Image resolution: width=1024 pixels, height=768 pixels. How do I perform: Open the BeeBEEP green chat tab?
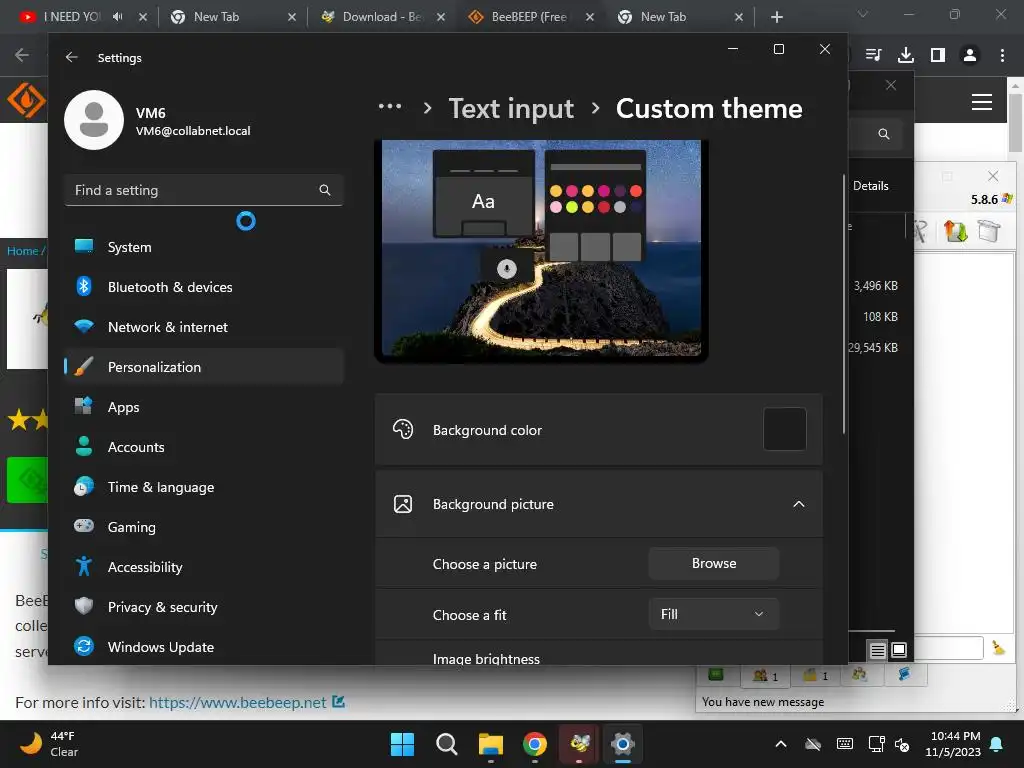point(716,675)
